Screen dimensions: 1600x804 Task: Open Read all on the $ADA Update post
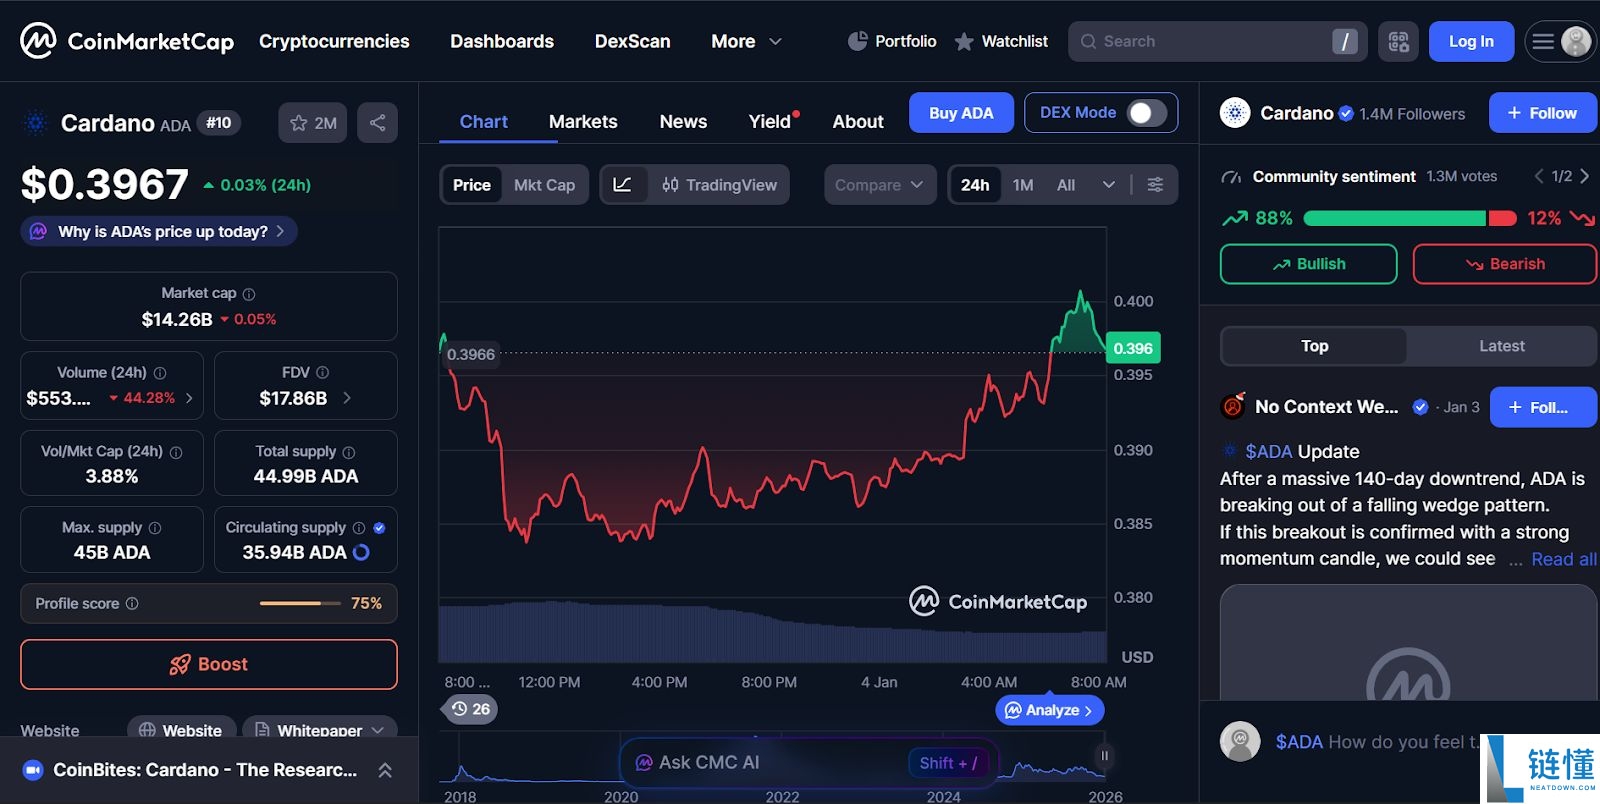pyautogui.click(x=1564, y=559)
